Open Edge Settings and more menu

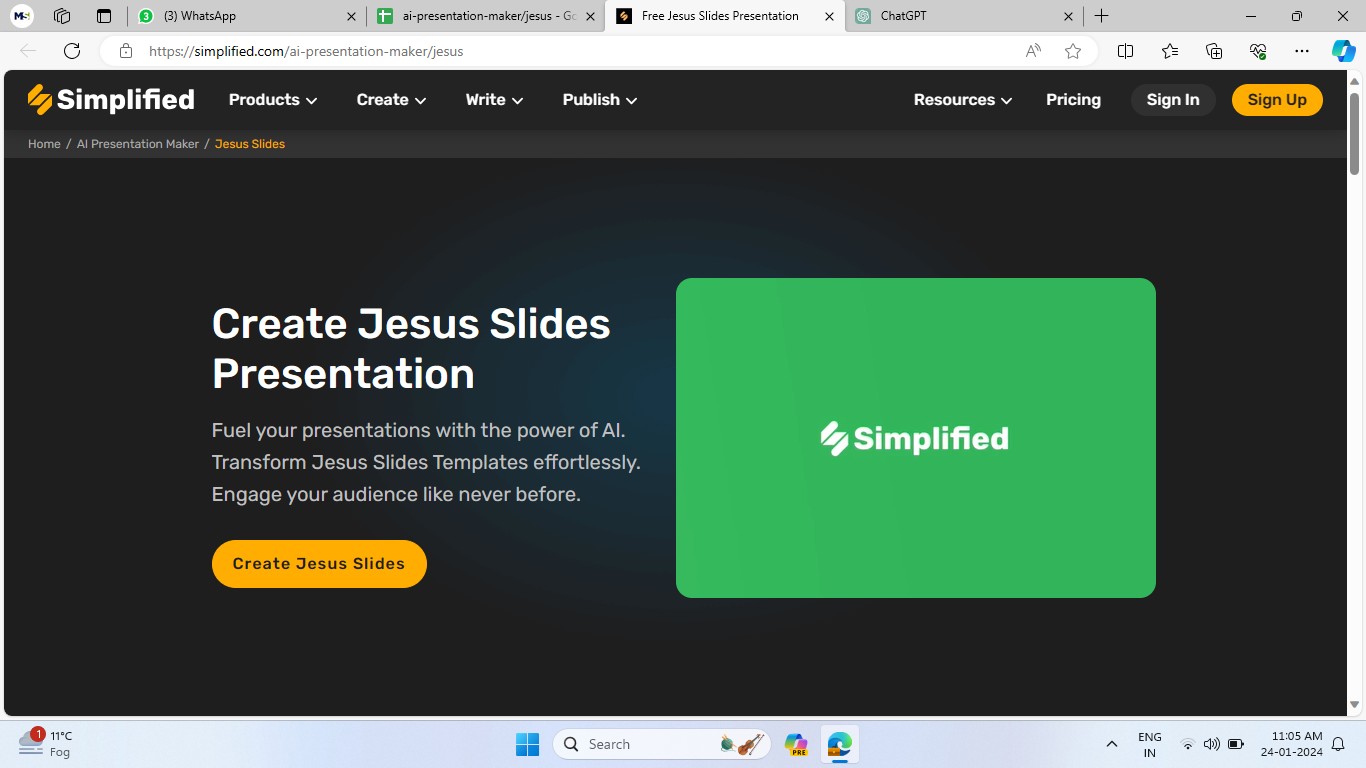tap(1301, 51)
